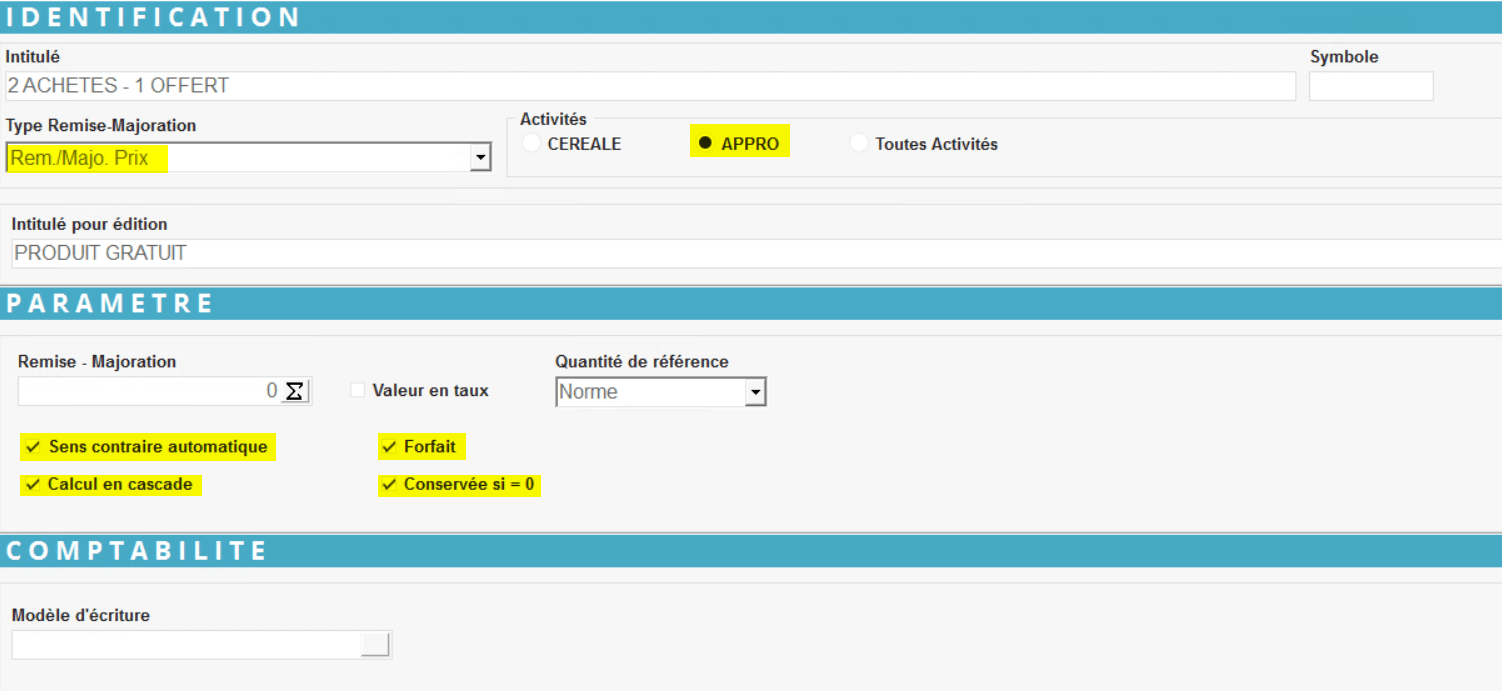This screenshot has width=1502, height=691.
Task: Click the Modèle d'écriture text field
Action: click(185, 645)
